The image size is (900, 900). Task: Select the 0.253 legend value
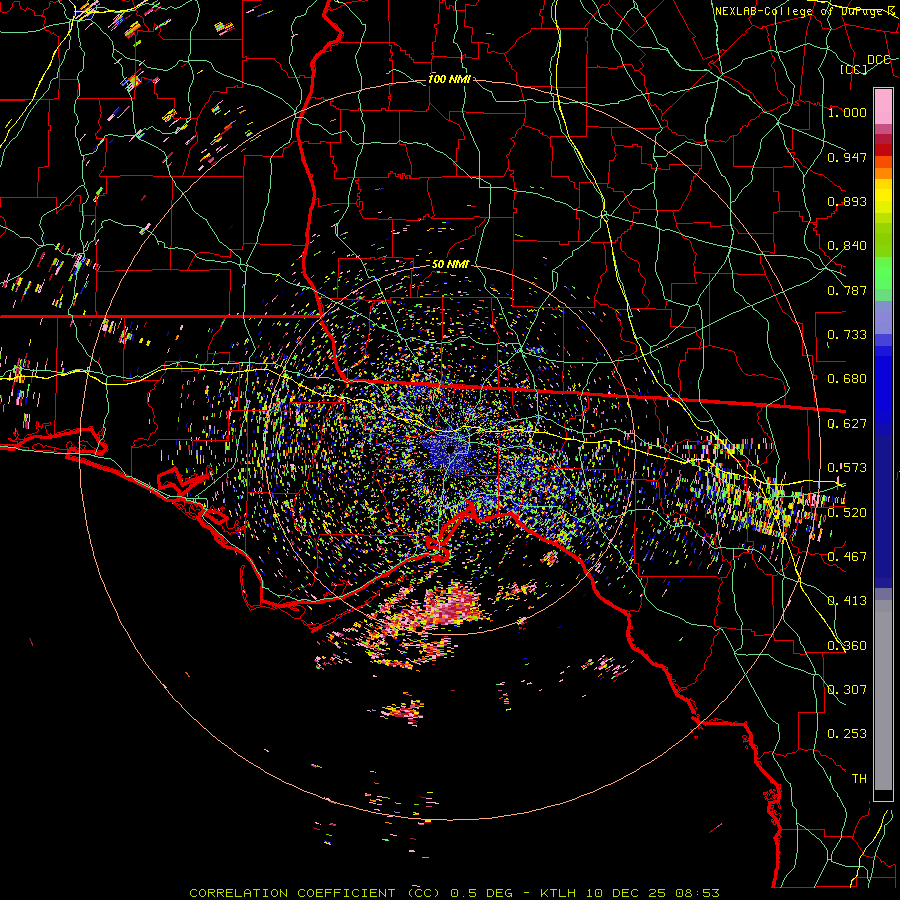(x=847, y=734)
